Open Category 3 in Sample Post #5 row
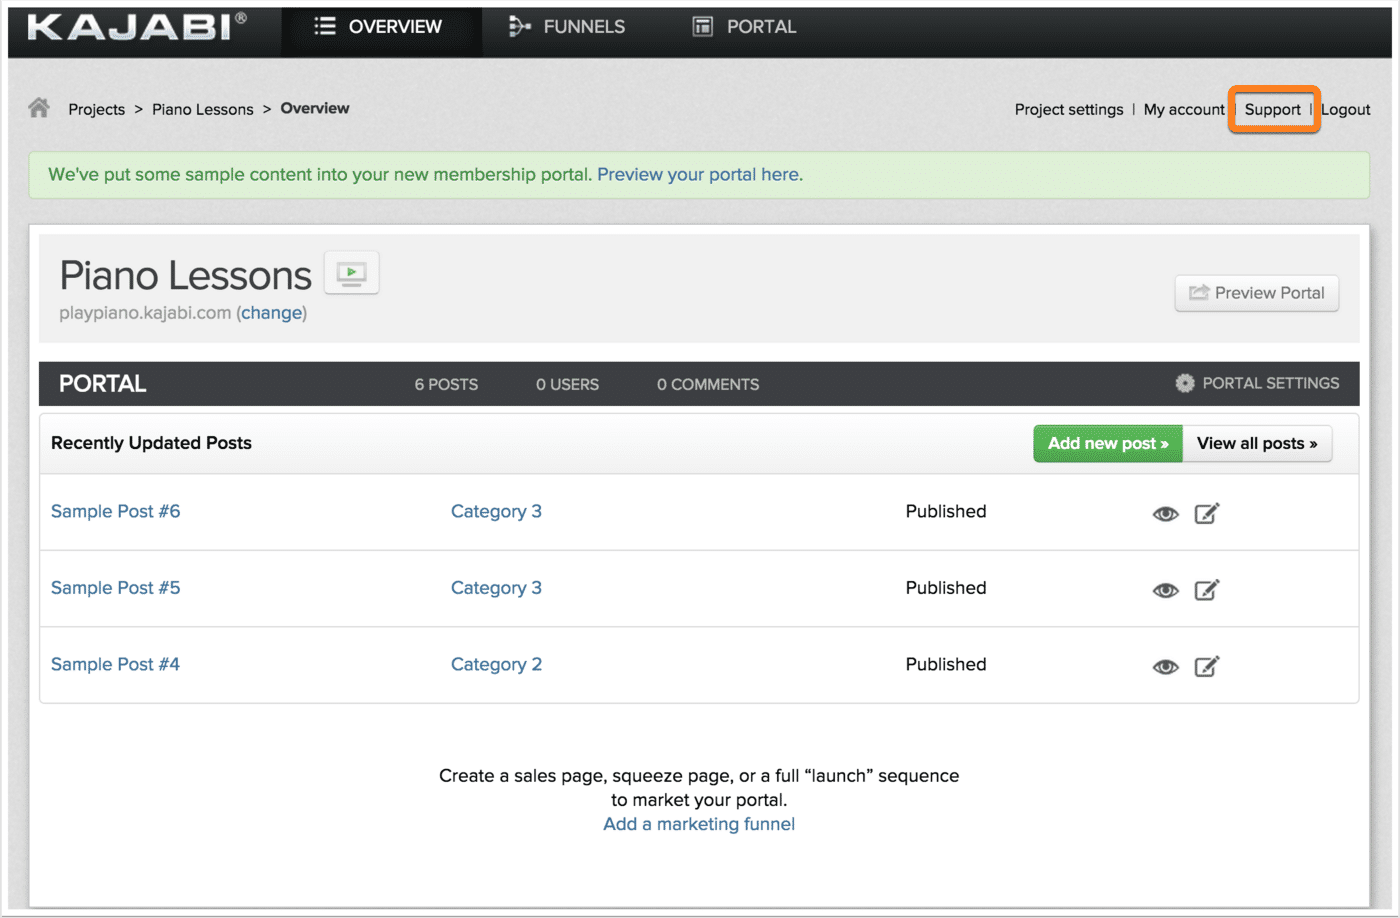Image resolution: width=1400 pixels, height=918 pixels. click(x=496, y=588)
